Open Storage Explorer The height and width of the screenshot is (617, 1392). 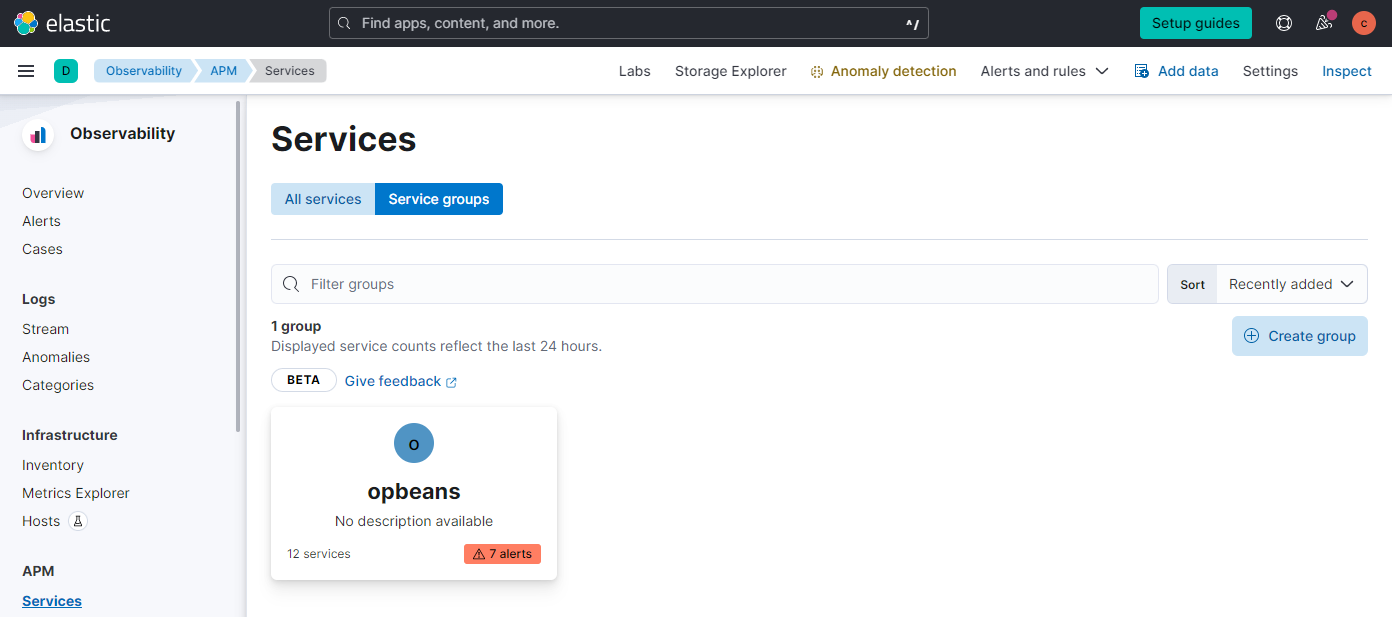(731, 71)
